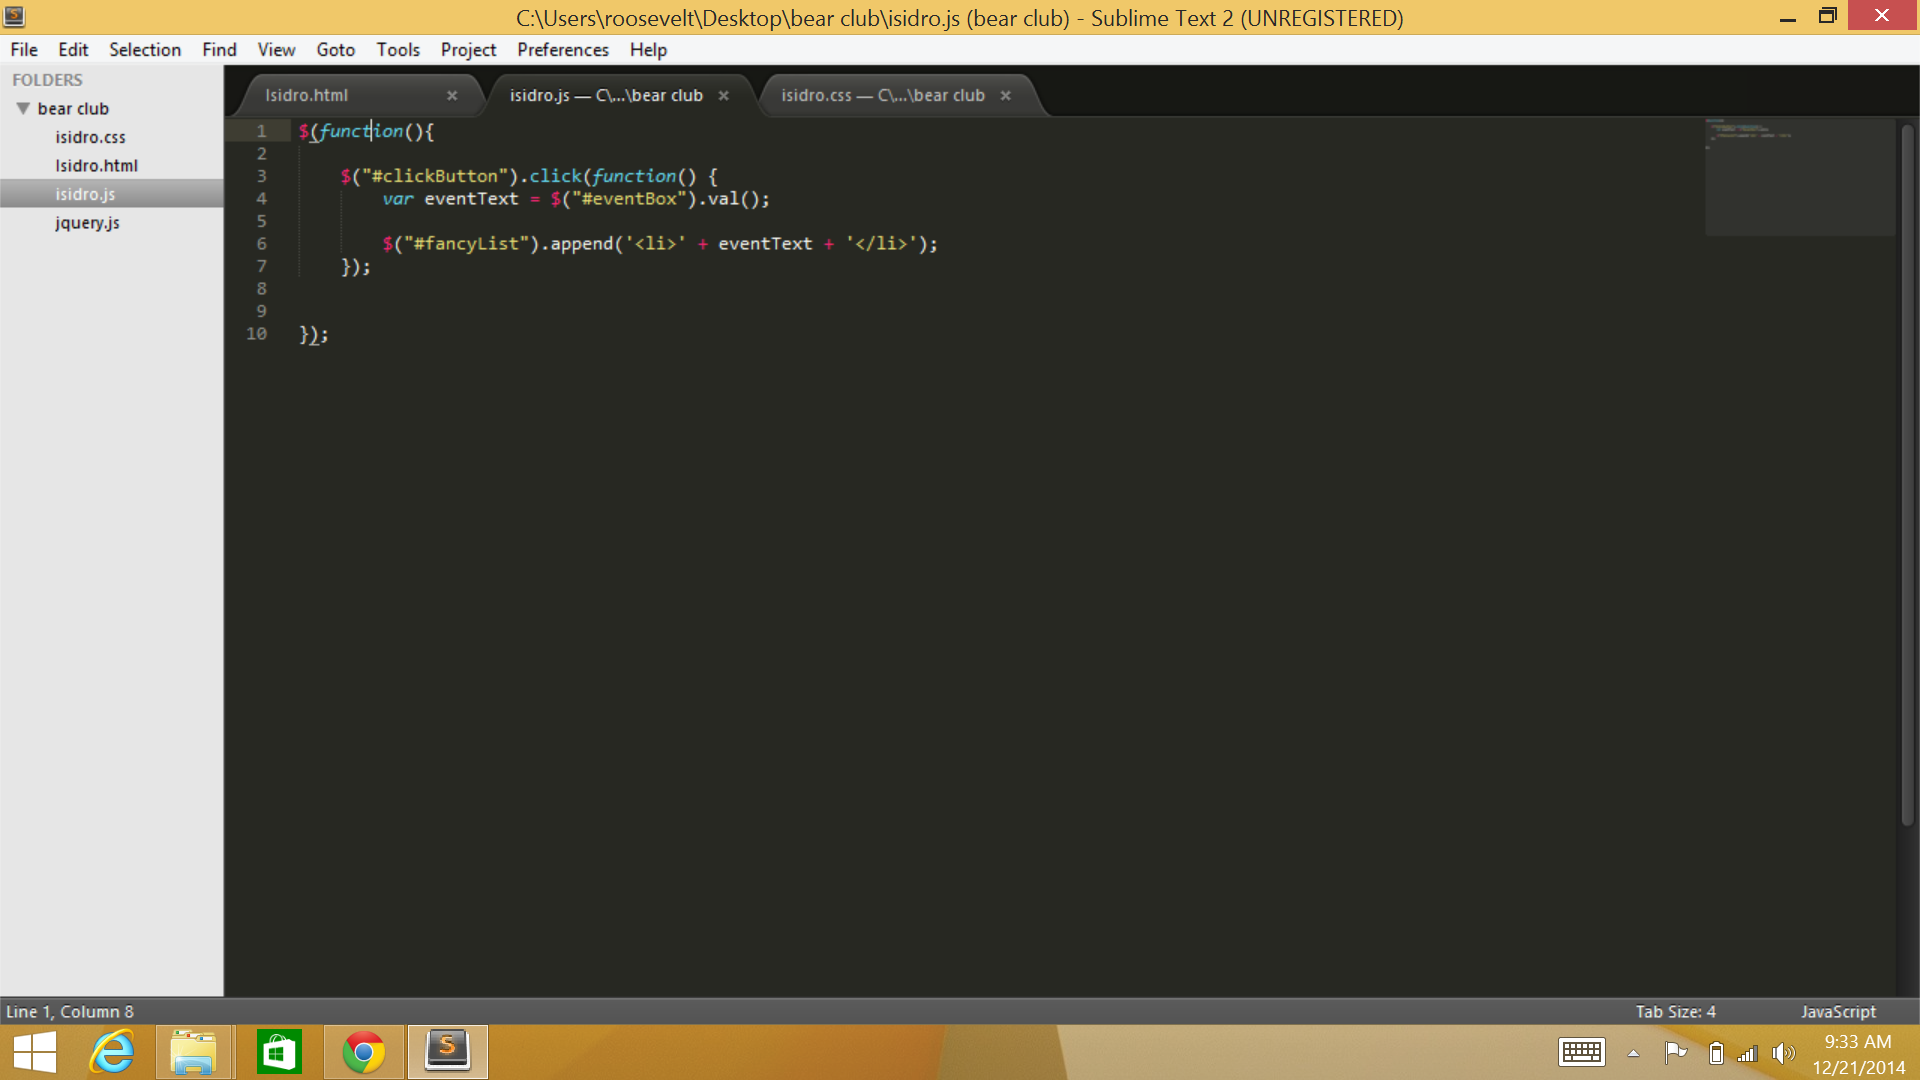This screenshot has height=1080, width=1920.
Task: Open Google Chrome from the taskbar
Action: point(364,1052)
